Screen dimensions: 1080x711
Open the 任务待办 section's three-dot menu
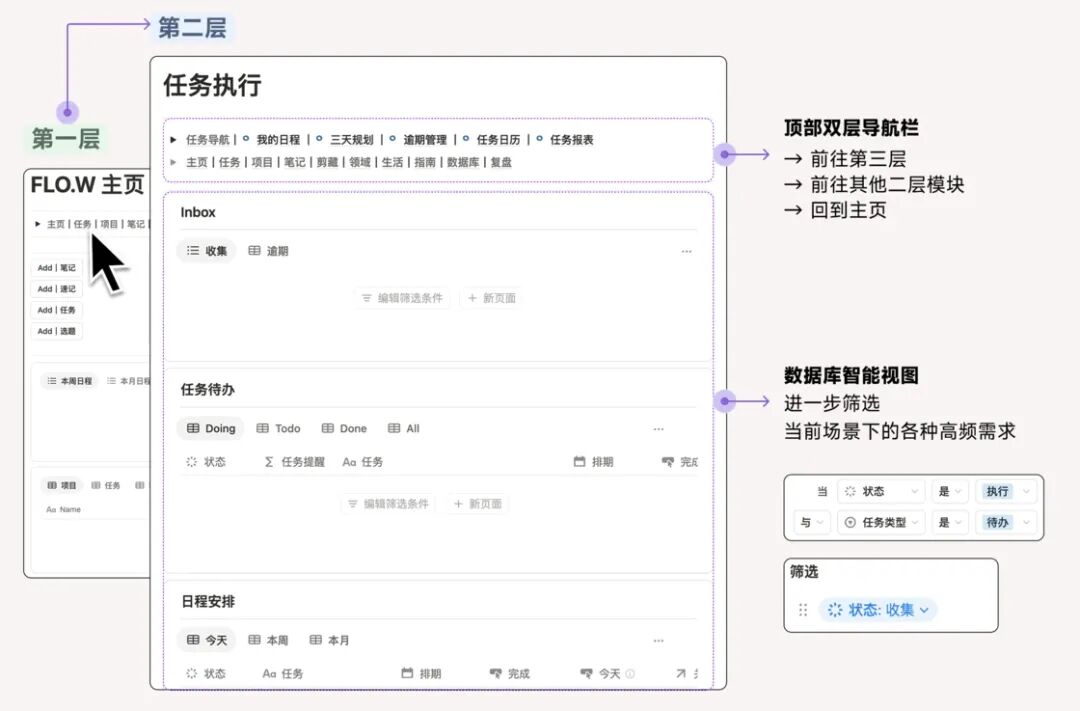[658, 429]
